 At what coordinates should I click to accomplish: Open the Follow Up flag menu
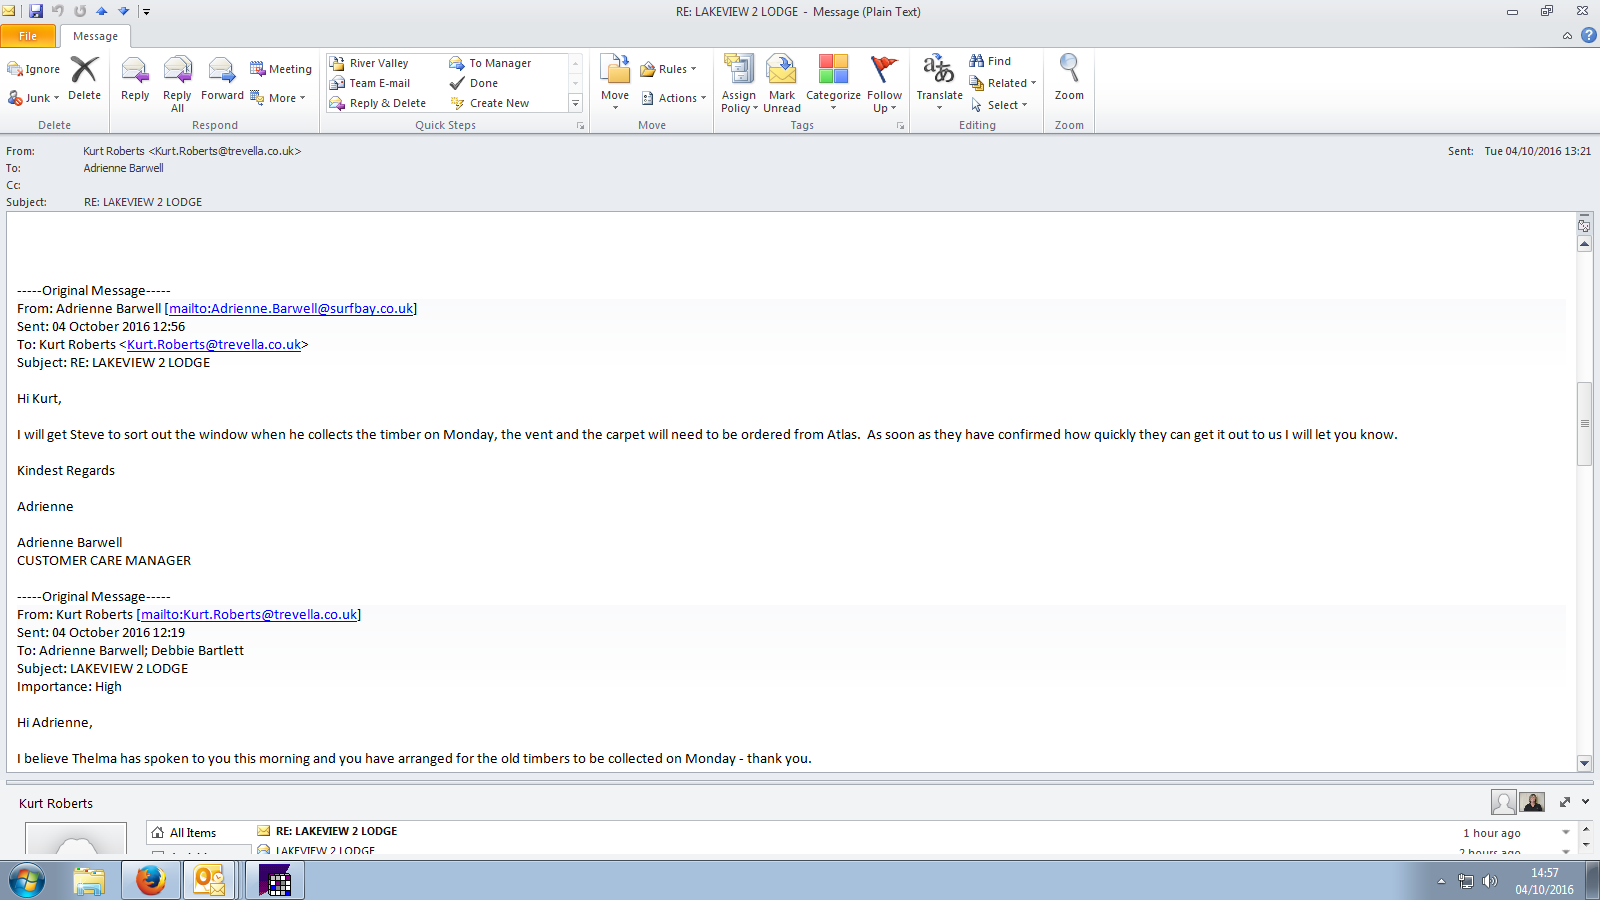(884, 84)
